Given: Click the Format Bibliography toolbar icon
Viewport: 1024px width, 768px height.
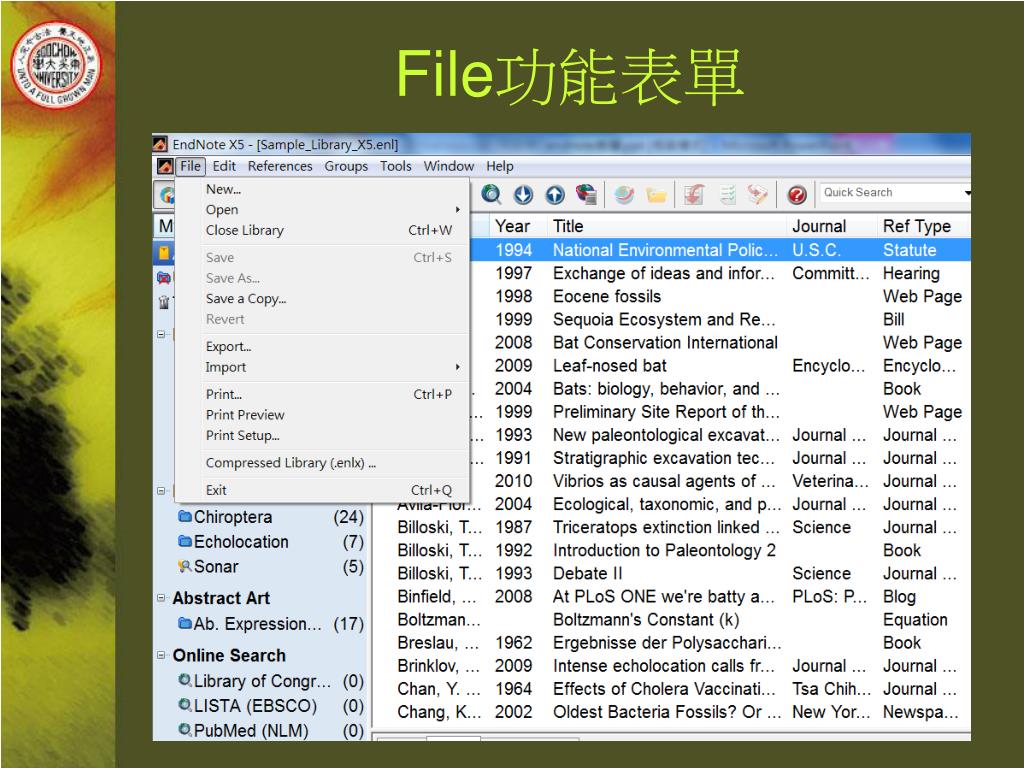Looking at the screenshot, I should point(728,194).
